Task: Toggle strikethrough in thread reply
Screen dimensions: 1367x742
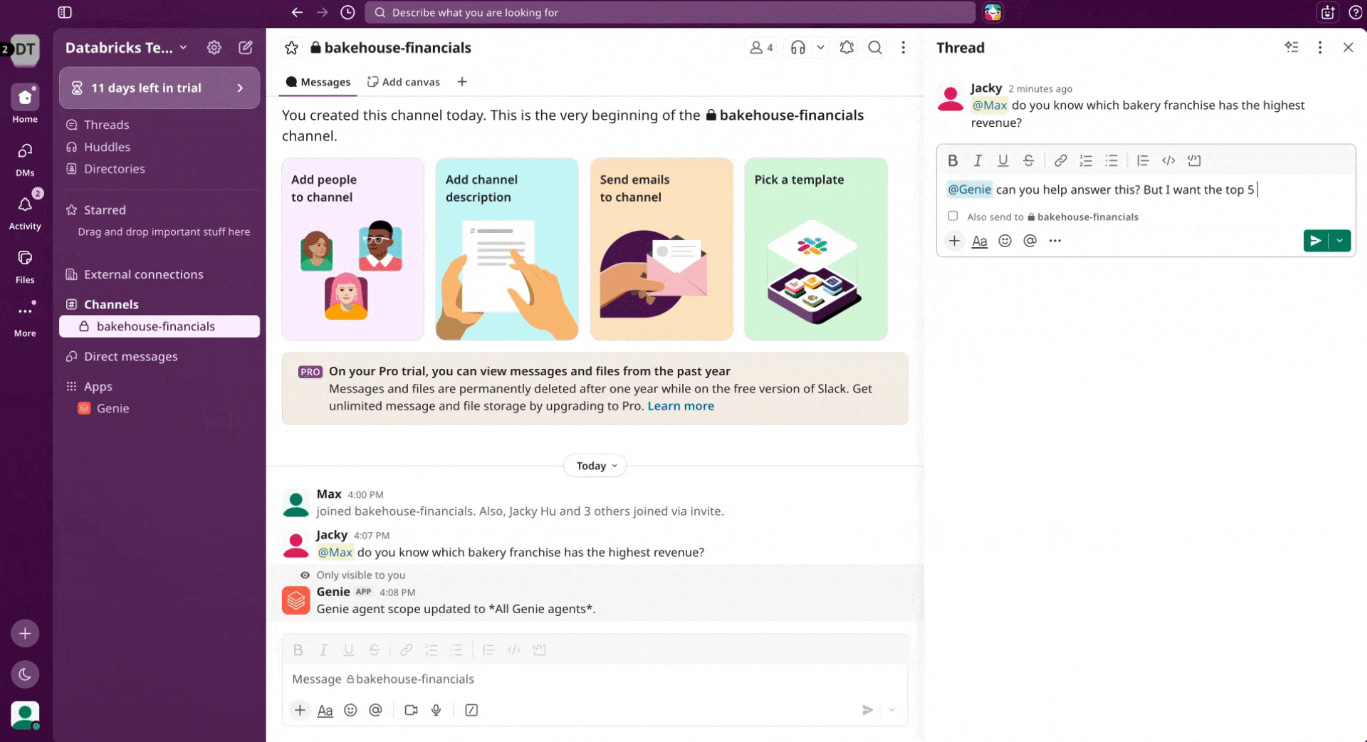Action: pos(1028,160)
